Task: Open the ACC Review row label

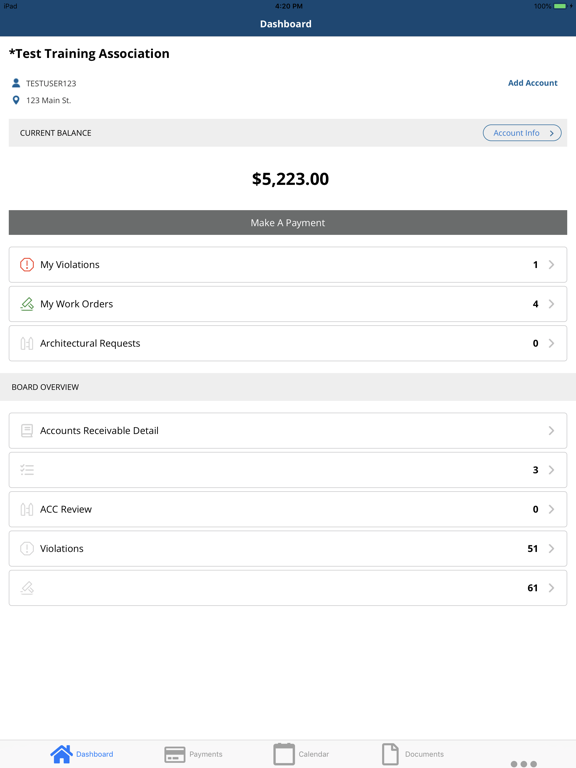Action: pyautogui.click(x=66, y=509)
